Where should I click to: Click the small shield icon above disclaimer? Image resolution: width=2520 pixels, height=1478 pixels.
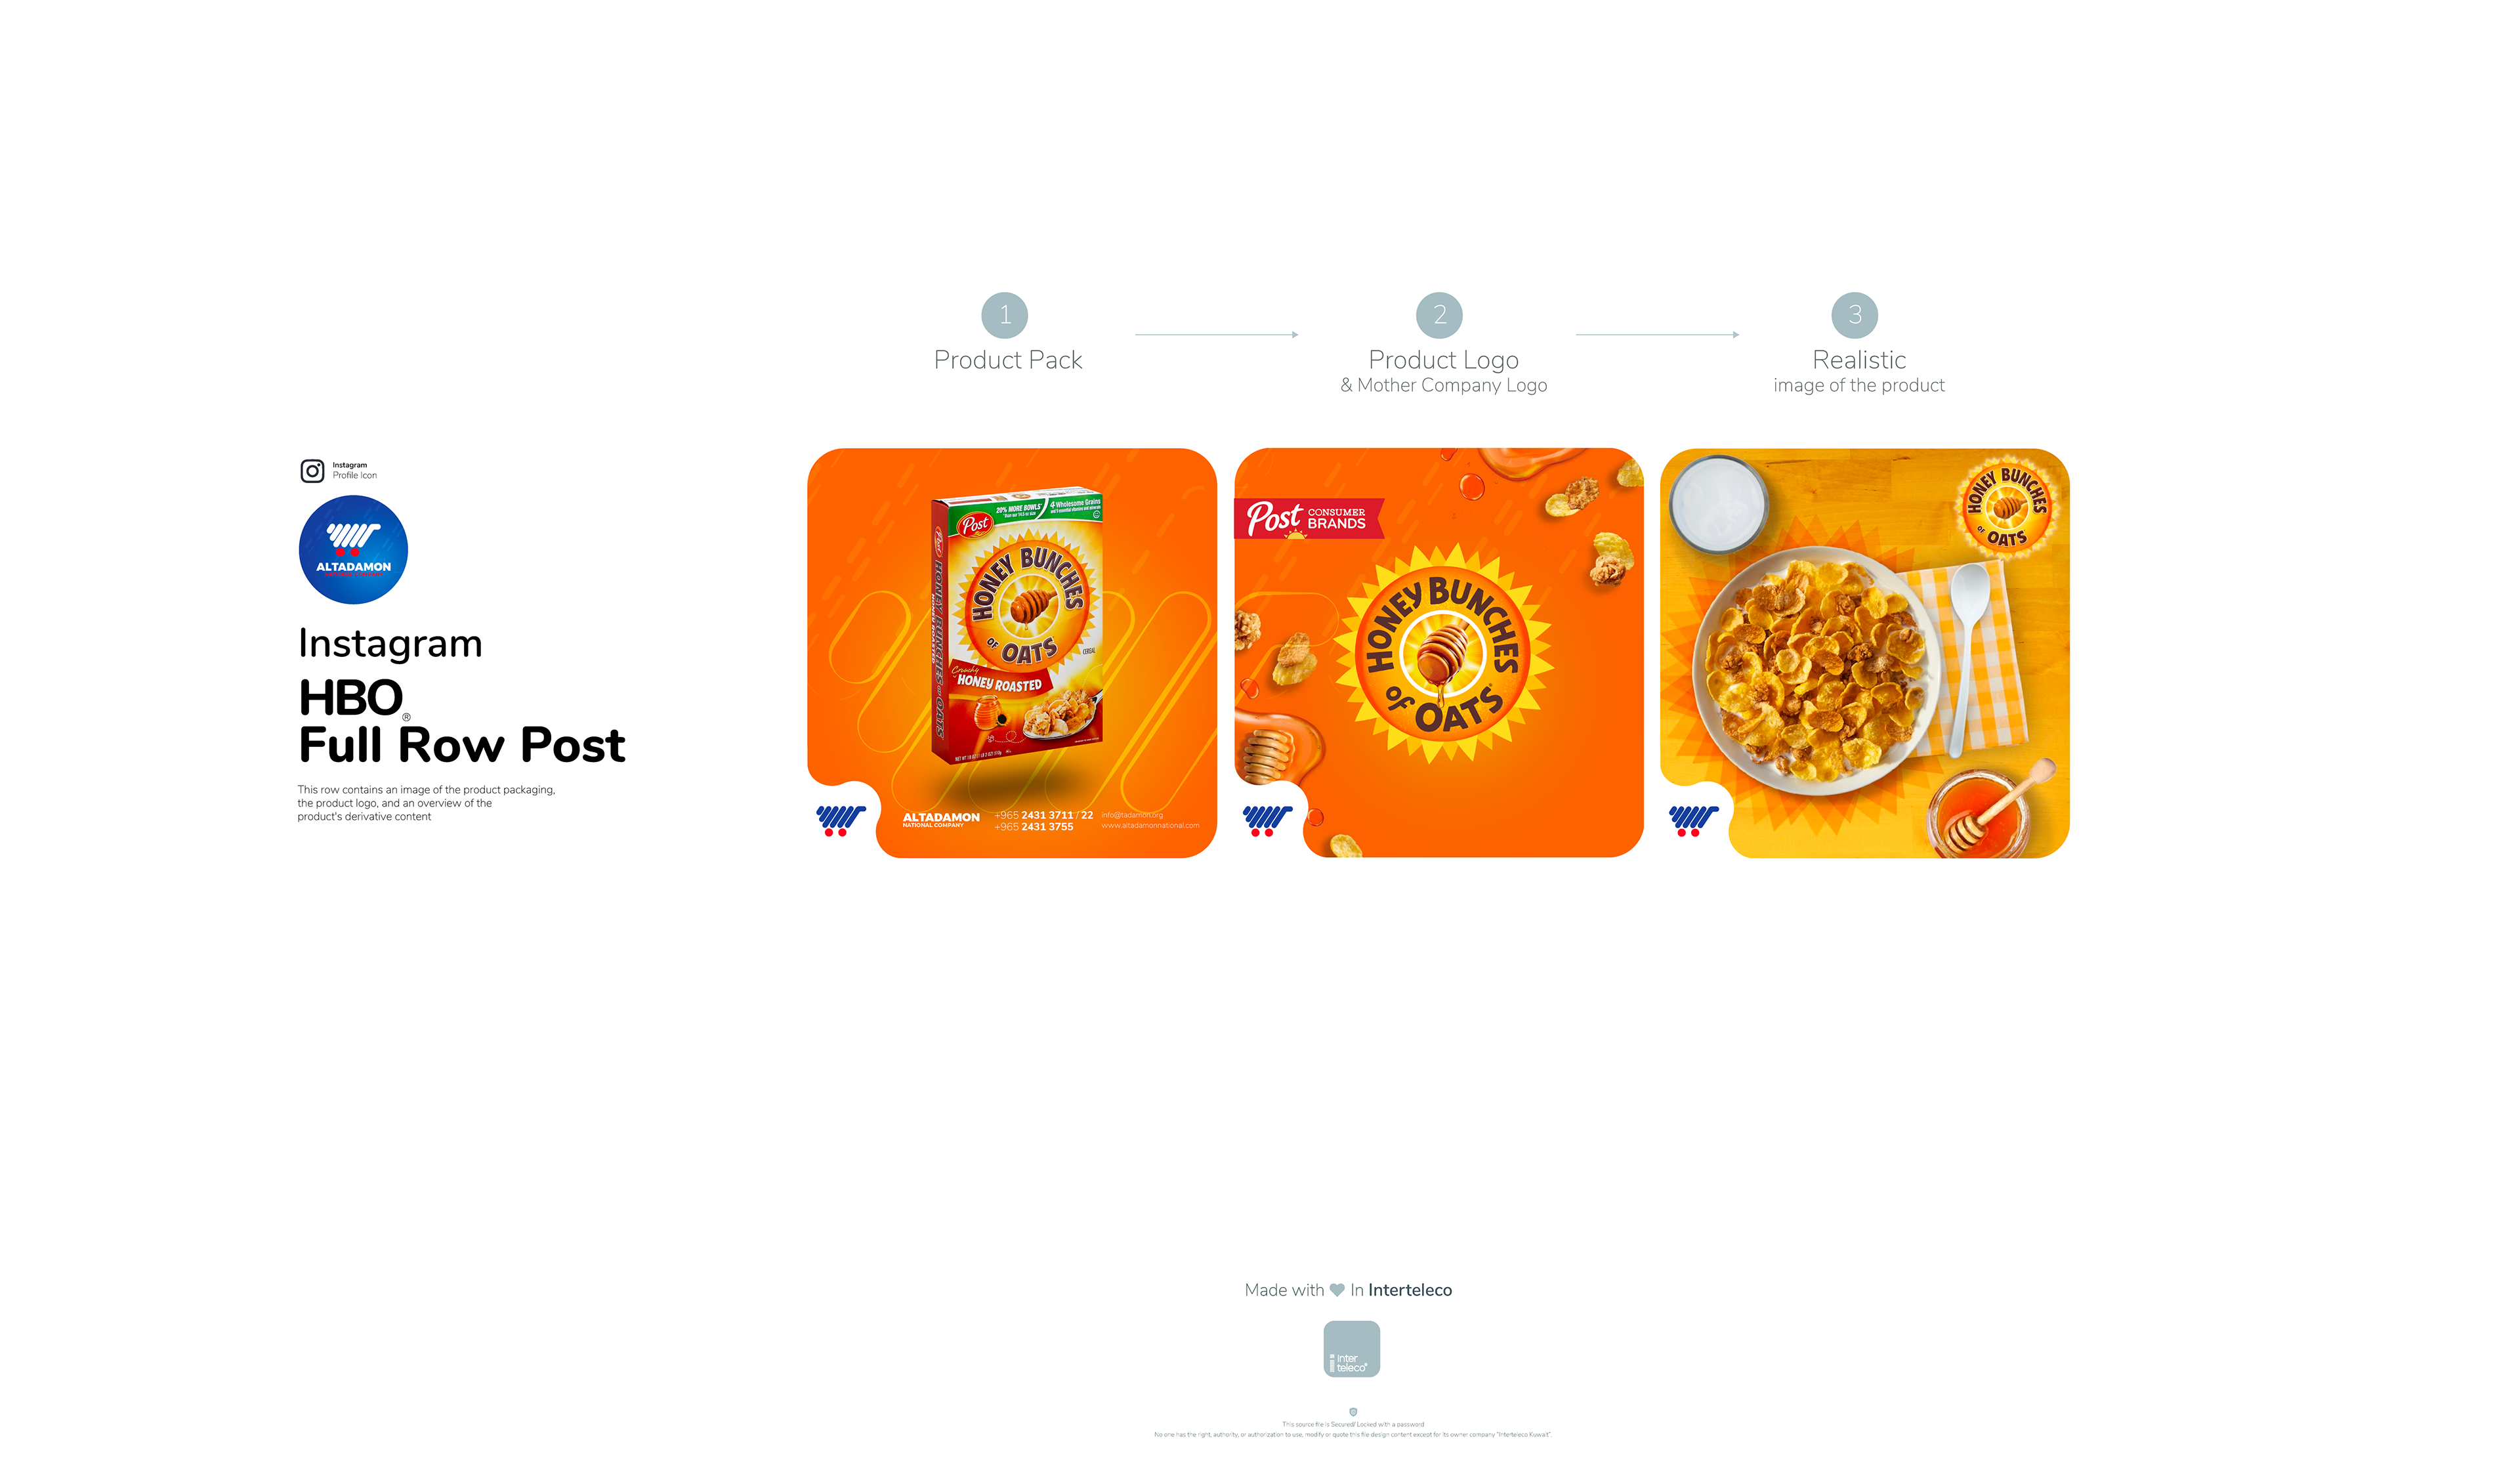point(1353,1412)
